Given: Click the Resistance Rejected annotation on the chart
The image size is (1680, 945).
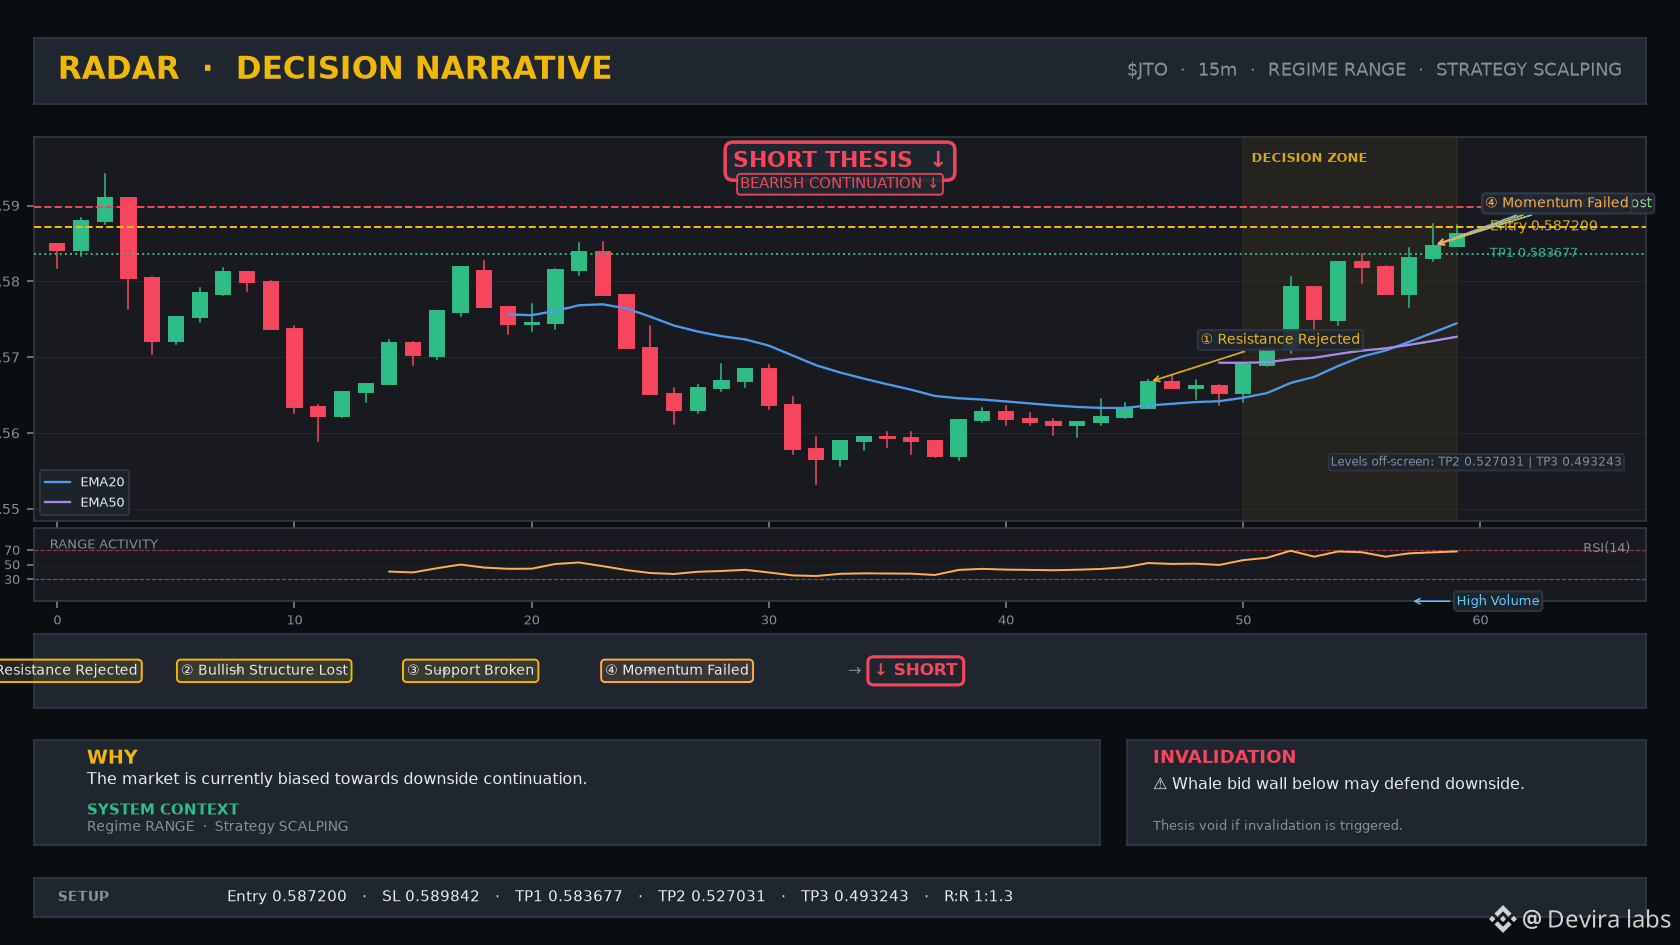Looking at the screenshot, I should (x=1281, y=339).
